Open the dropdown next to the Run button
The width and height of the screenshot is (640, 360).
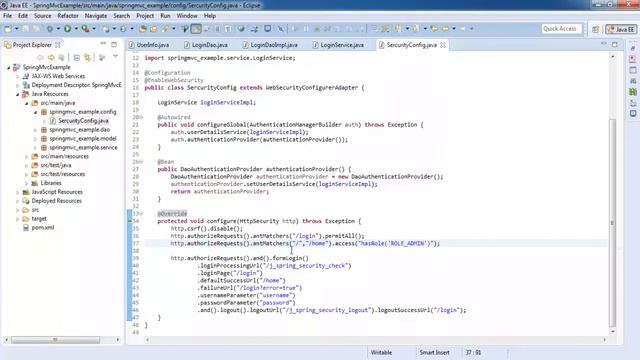[76, 29]
